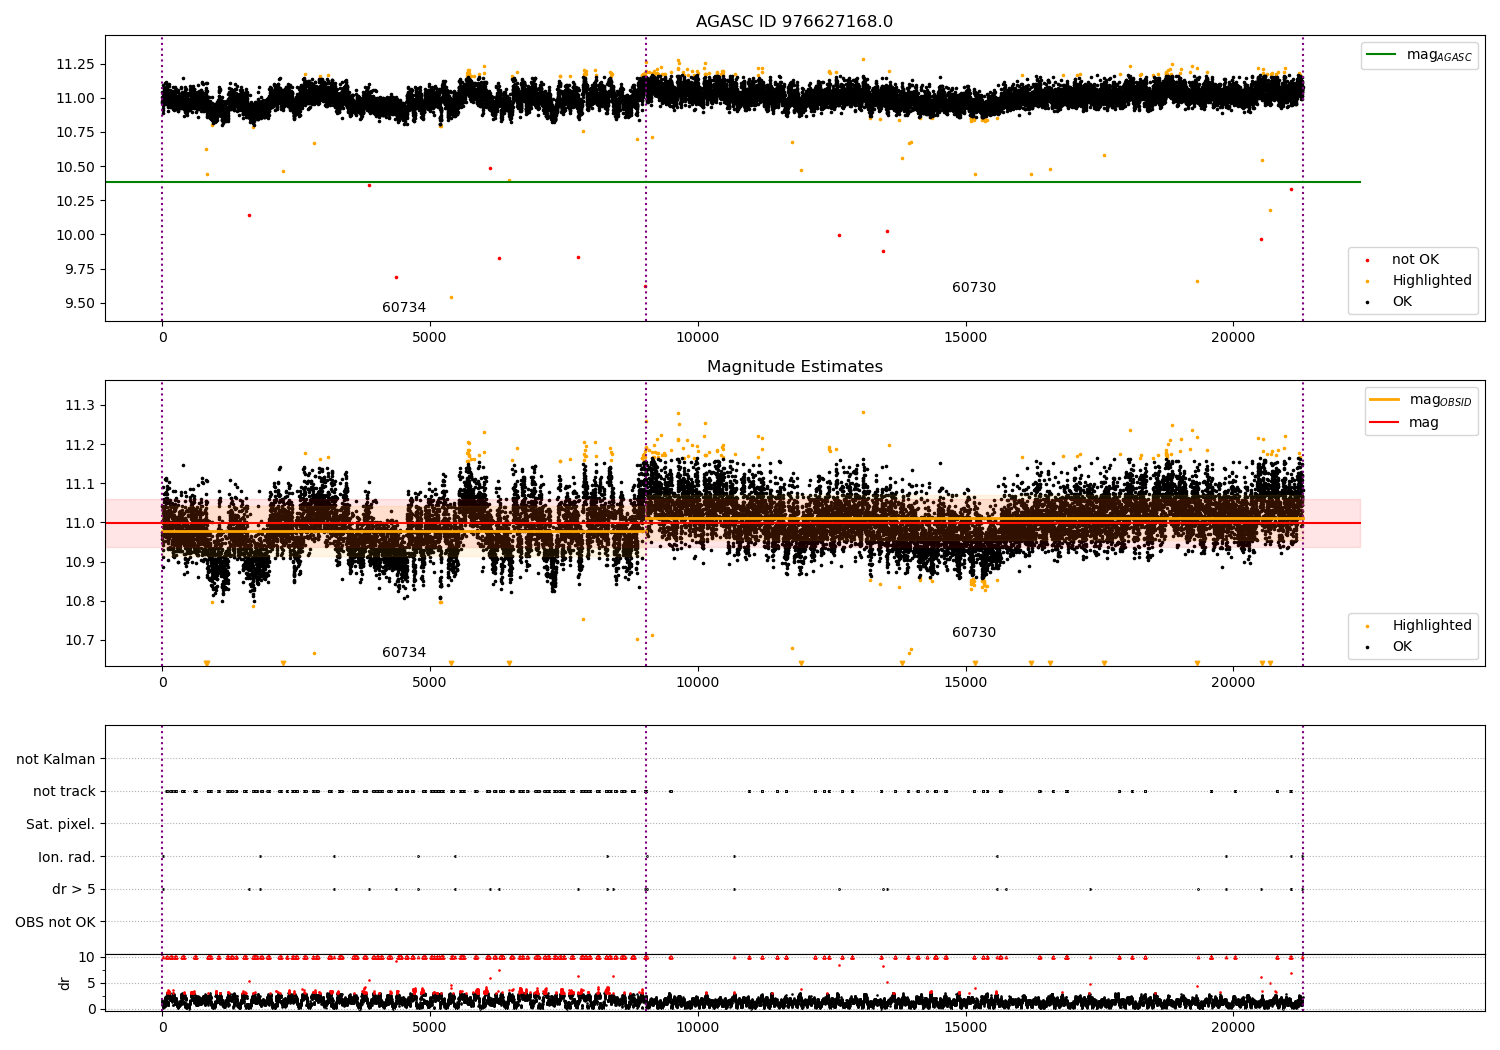Click the "60734" annotation in Magnitude Estimates plot
The height and width of the screenshot is (1050, 1500).
[404, 653]
